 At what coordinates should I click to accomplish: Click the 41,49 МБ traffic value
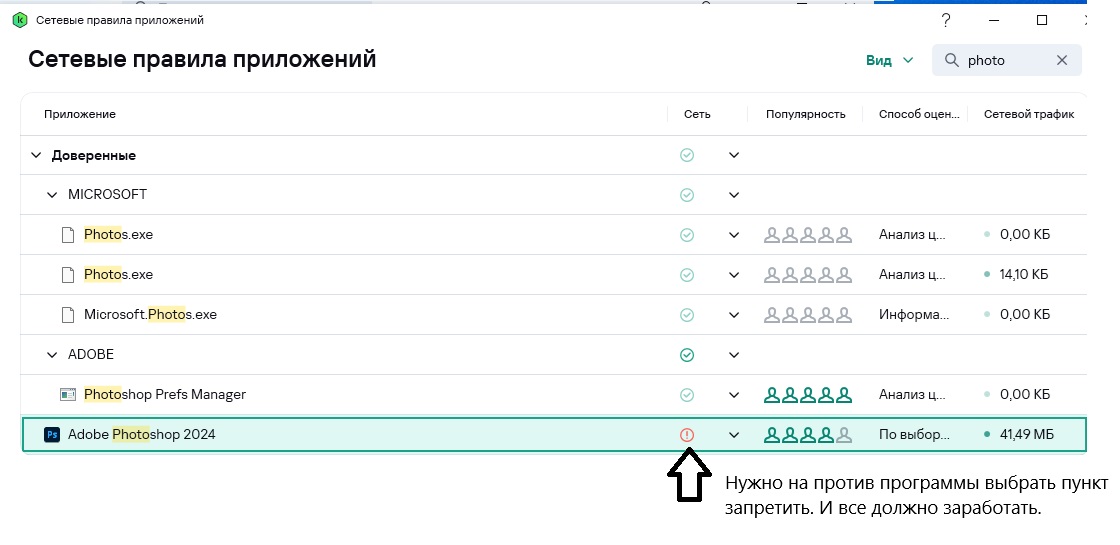(1027, 434)
